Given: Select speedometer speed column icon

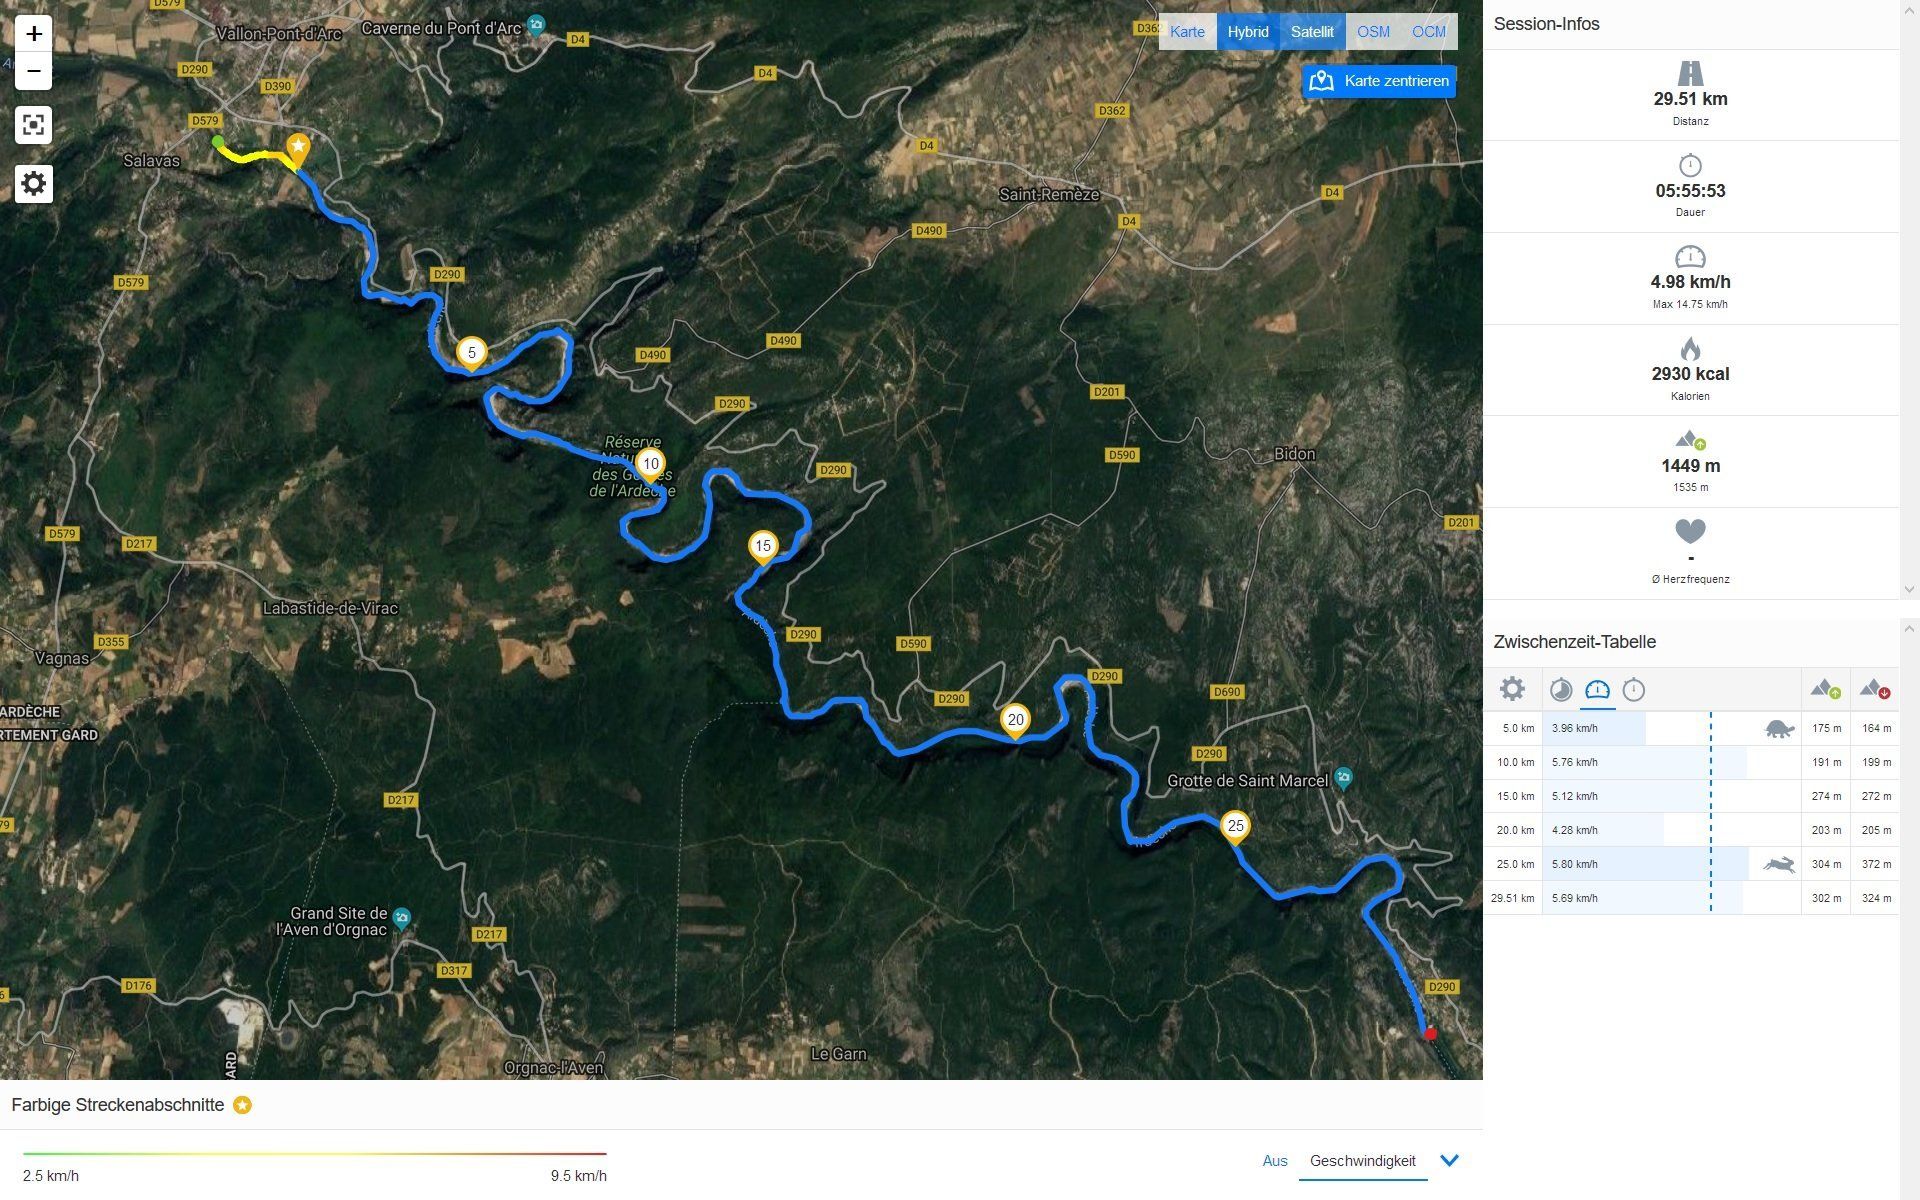Looking at the screenshot, I should point(1597,689).
